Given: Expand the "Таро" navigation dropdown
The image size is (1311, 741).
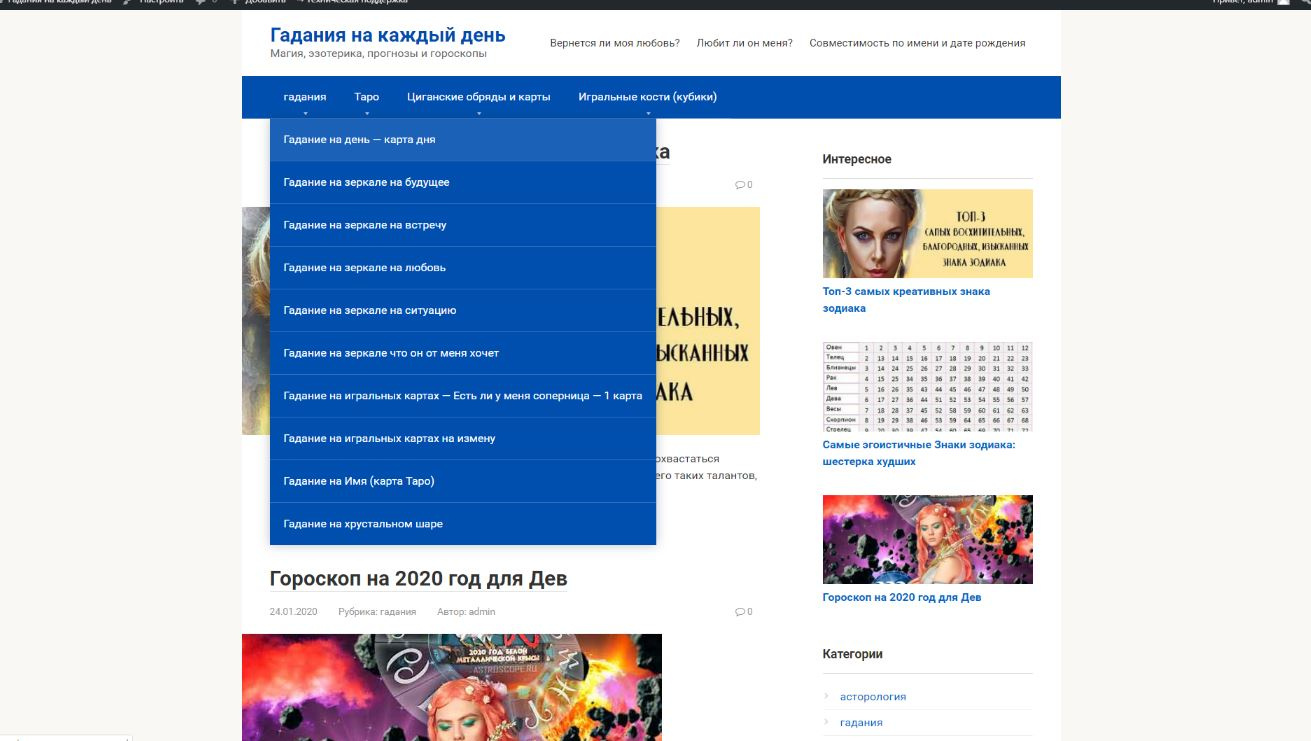Looking at the screenshot, I should pos(366,97).
